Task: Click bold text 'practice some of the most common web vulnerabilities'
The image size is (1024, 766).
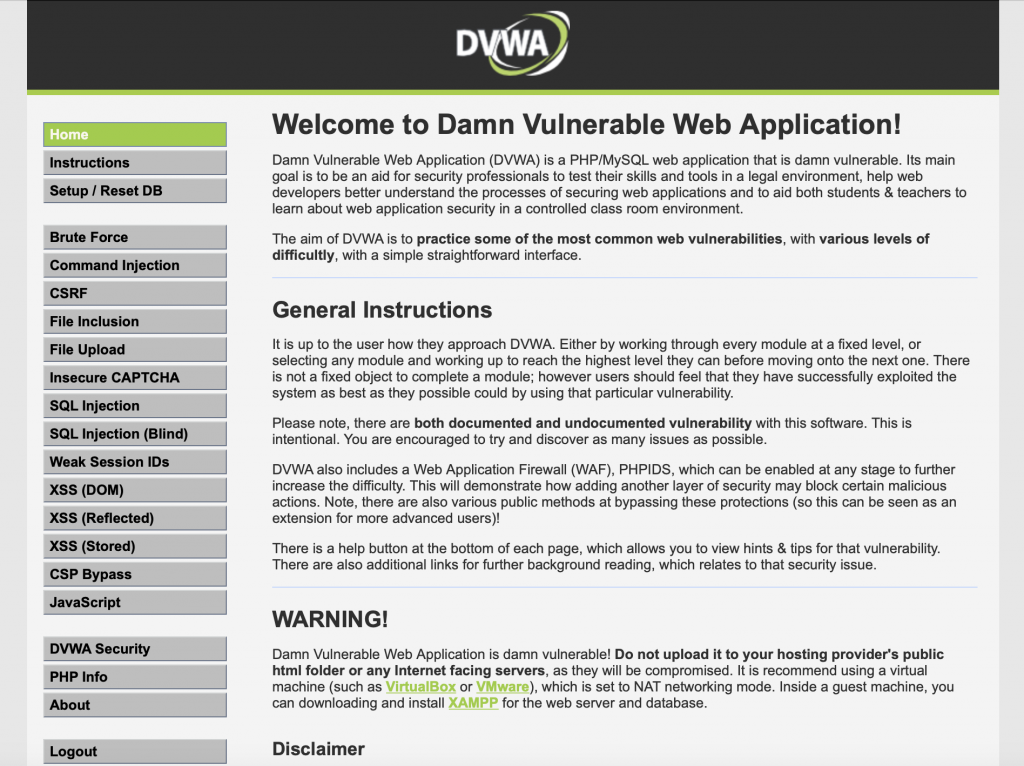Action: pos(600,239)
